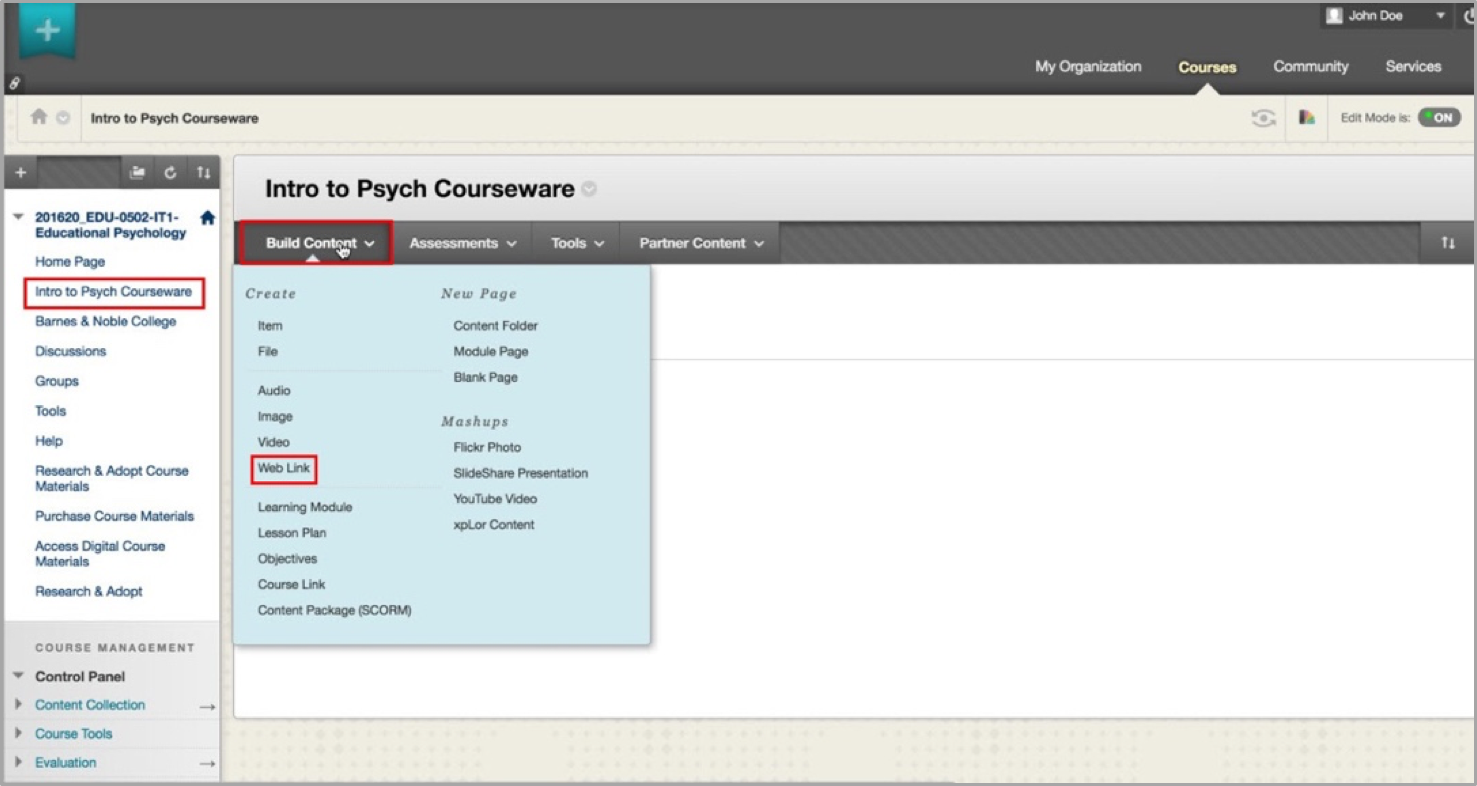Click the add menu item plus icon
This screenshot has height=786, width=1477.
pyautogui.click(x=20, y=173)
